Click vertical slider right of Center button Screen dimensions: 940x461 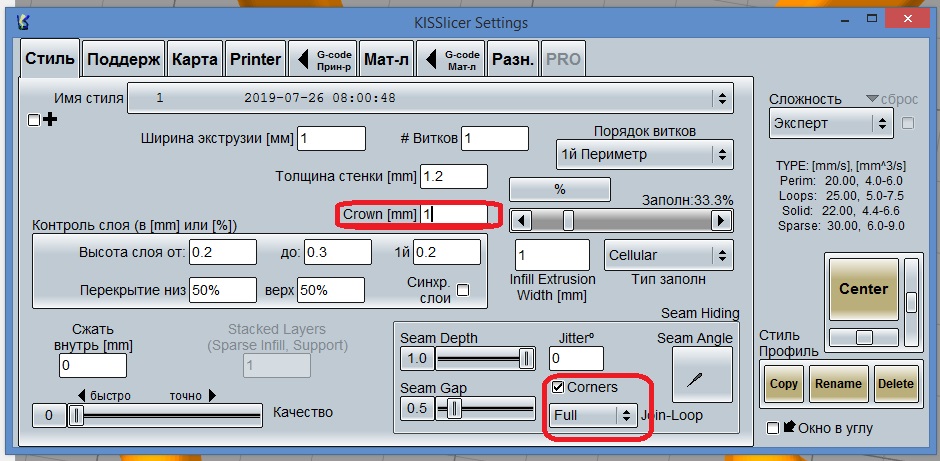click(911, 303)
